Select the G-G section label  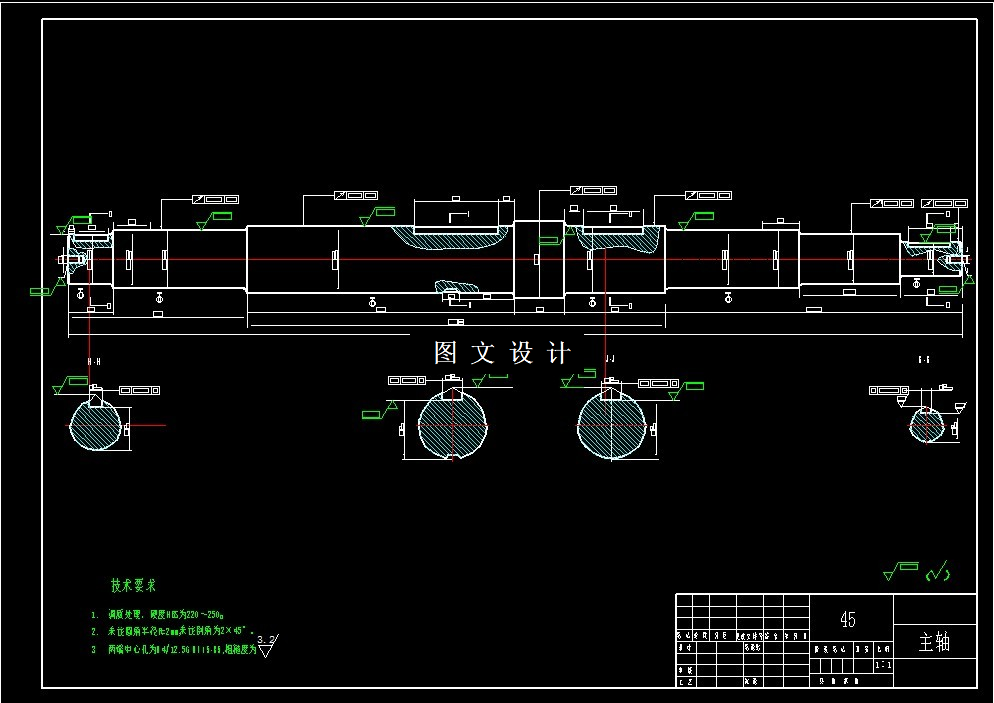pos(924,359)
